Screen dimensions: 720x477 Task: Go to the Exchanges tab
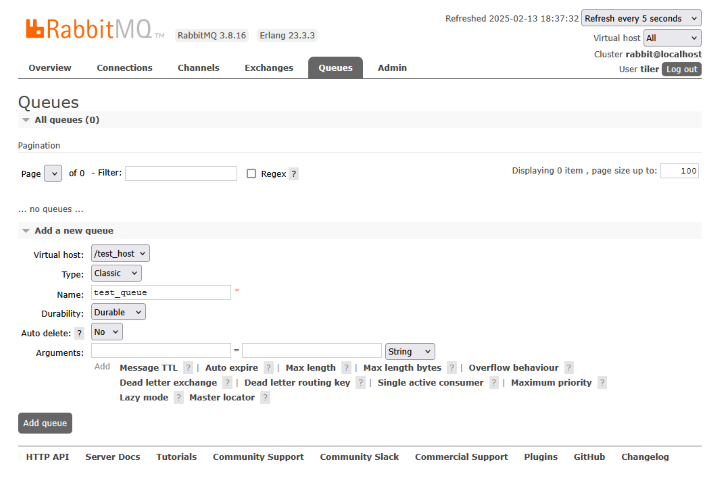point(269,68)
